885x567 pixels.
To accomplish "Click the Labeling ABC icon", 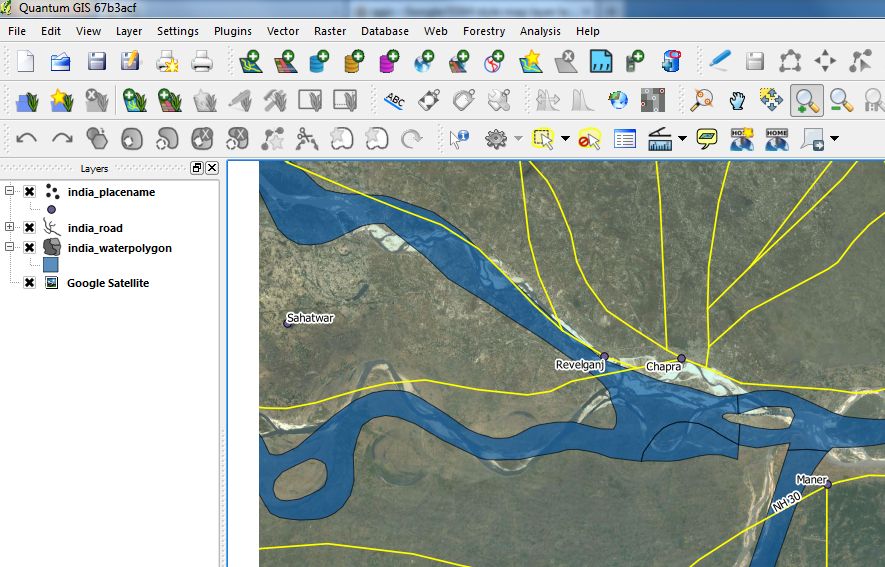I will [395, 100].
